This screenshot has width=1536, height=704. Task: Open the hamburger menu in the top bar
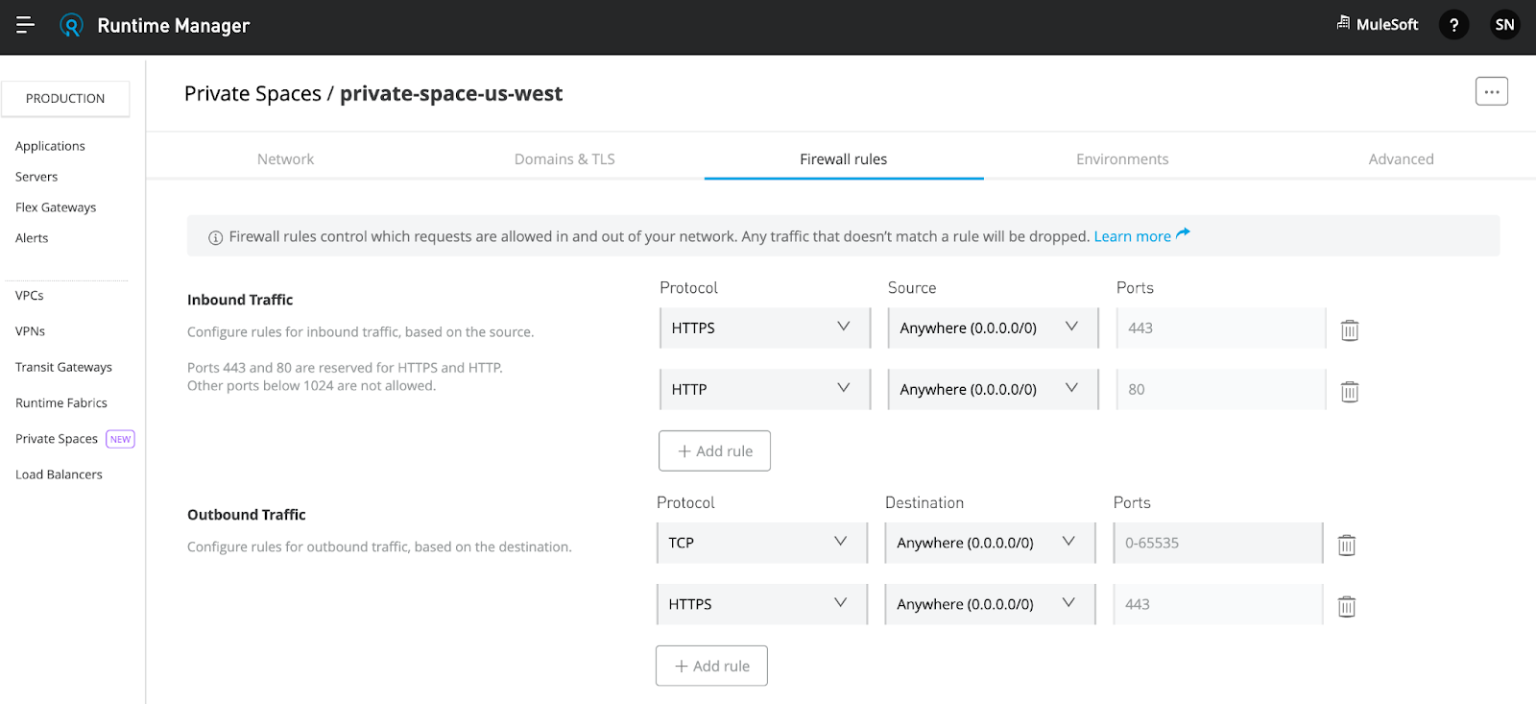tap(25, 25)
